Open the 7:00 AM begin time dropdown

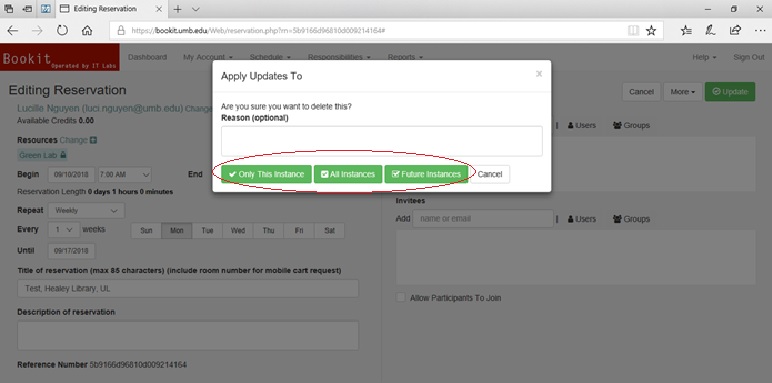click(x=125, y=174)
